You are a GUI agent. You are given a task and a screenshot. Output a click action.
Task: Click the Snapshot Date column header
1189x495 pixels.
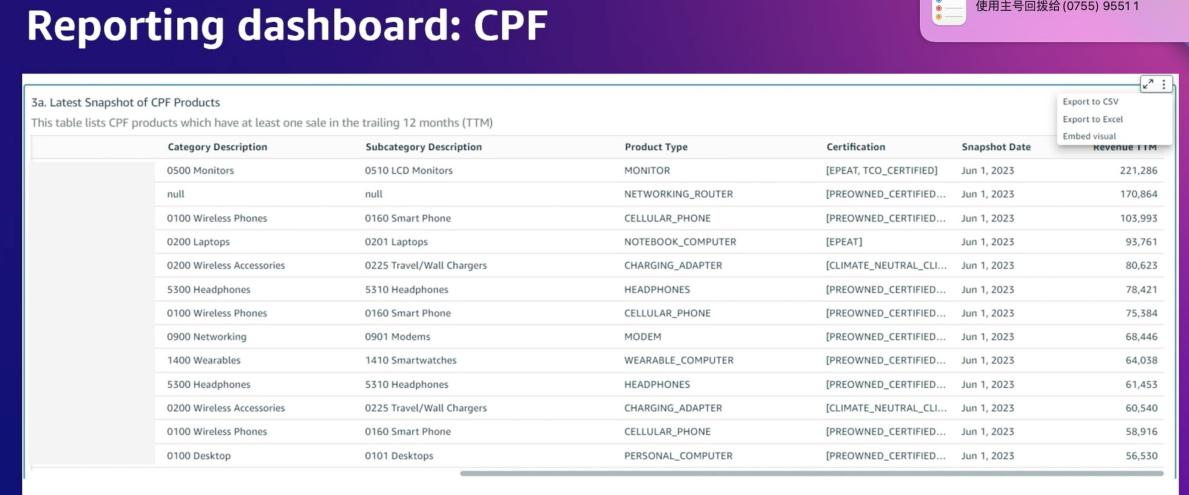pyautogui.click(x=996, y=147)
